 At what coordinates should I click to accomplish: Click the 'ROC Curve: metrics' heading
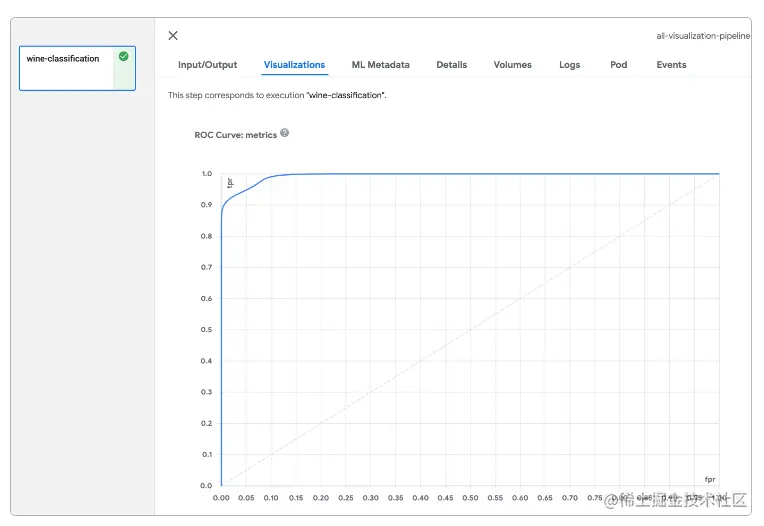point(235,135)
